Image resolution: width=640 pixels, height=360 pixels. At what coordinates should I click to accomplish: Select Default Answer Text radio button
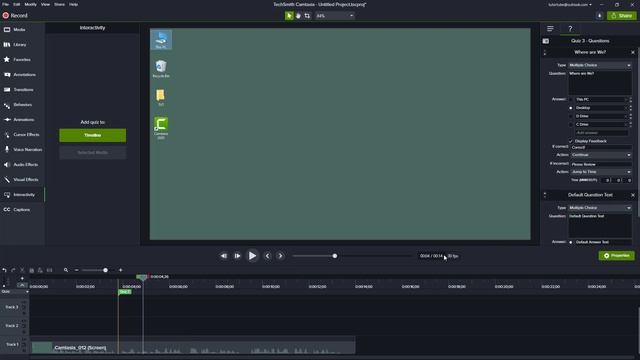(x=571, y=242)
